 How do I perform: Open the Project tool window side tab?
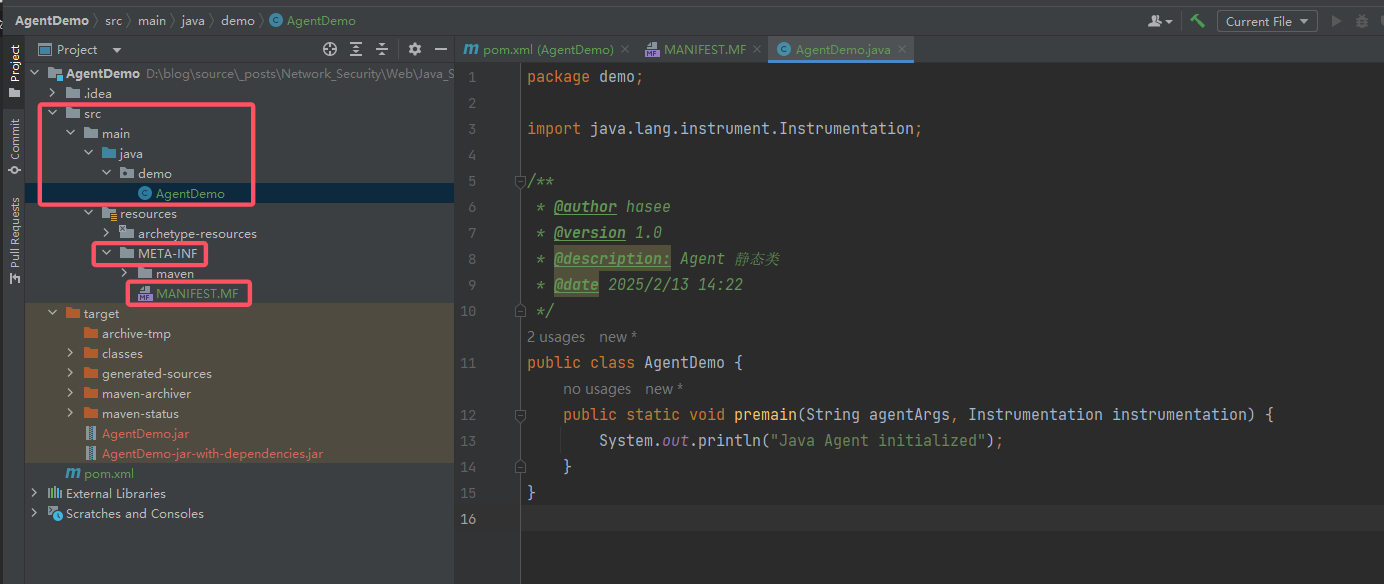pyautogui.click(x=13, y=70)
